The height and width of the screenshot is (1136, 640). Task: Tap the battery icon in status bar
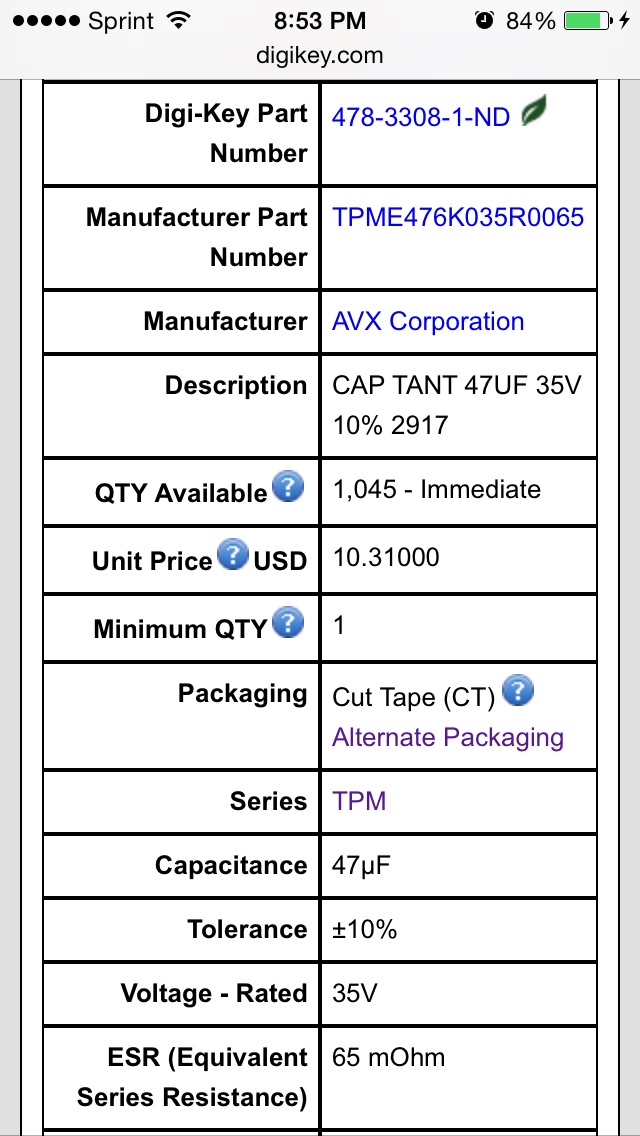pyautogui.click(x=589, y=21)
